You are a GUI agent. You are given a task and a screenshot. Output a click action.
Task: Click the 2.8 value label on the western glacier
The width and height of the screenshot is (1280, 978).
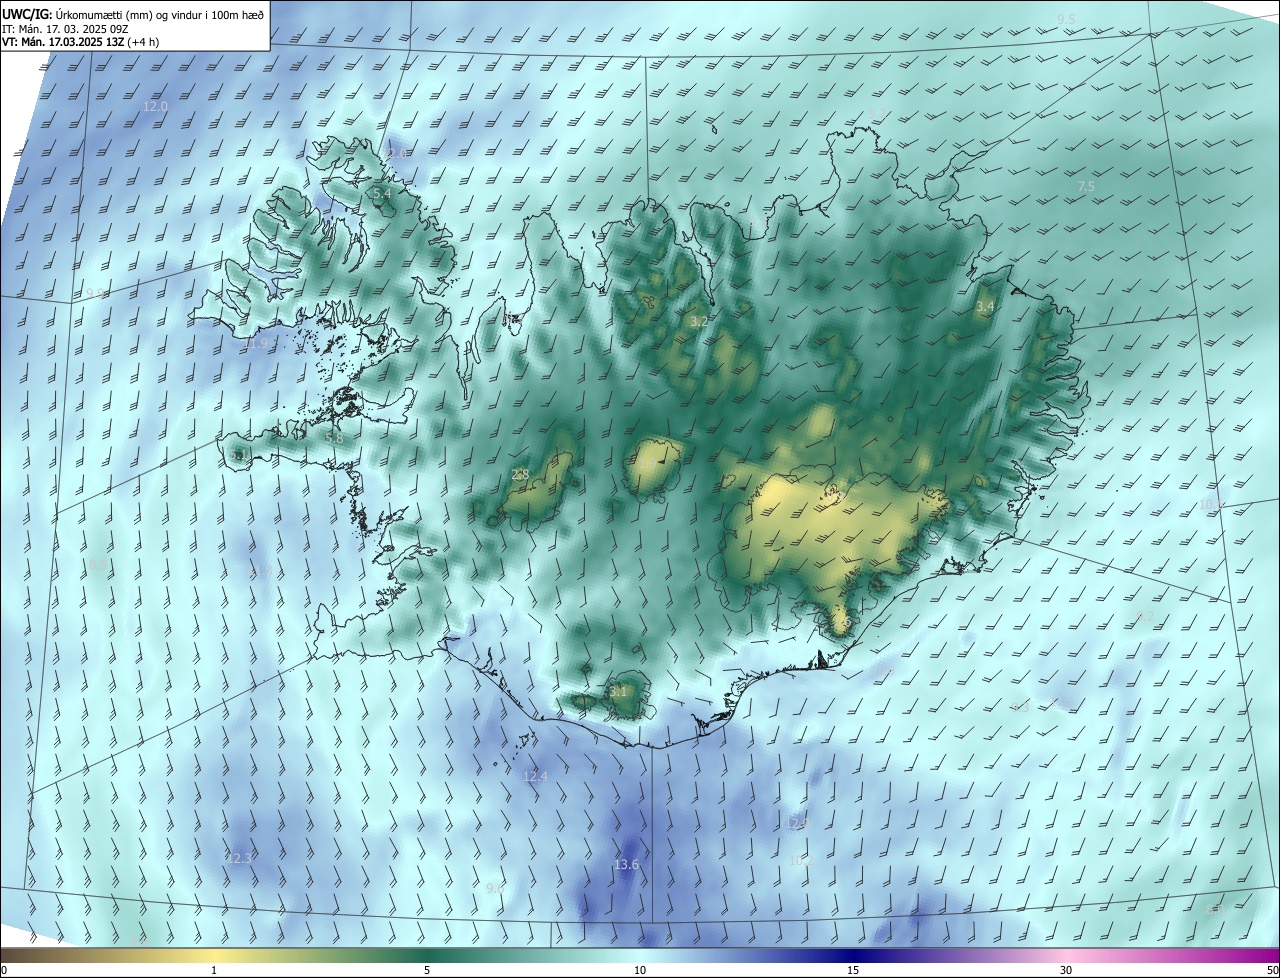520,475
